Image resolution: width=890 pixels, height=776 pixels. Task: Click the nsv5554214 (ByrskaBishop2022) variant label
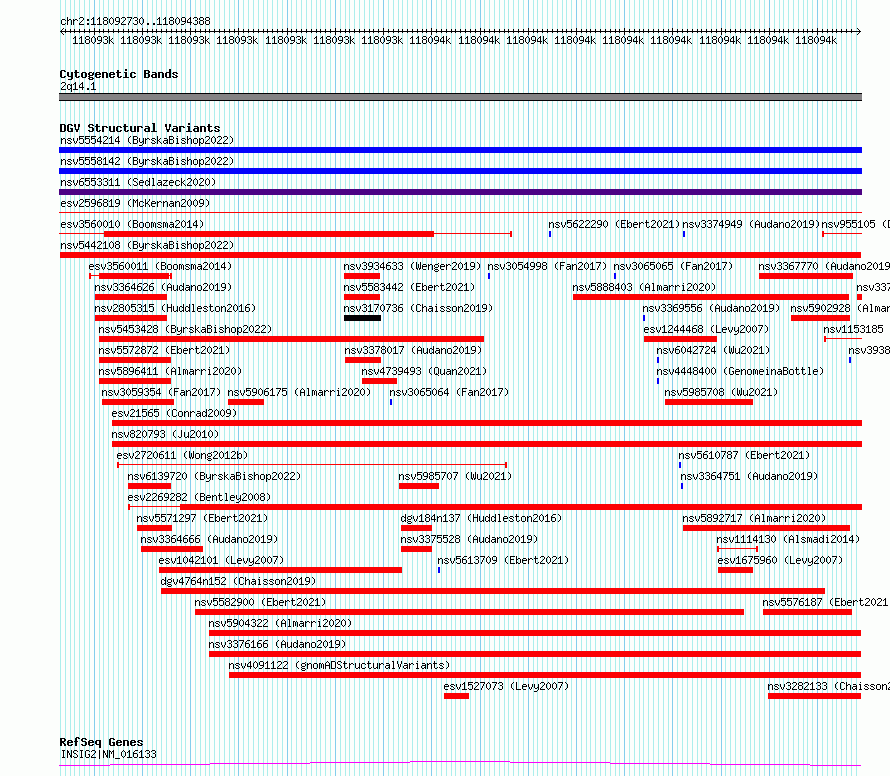point(147,140)
